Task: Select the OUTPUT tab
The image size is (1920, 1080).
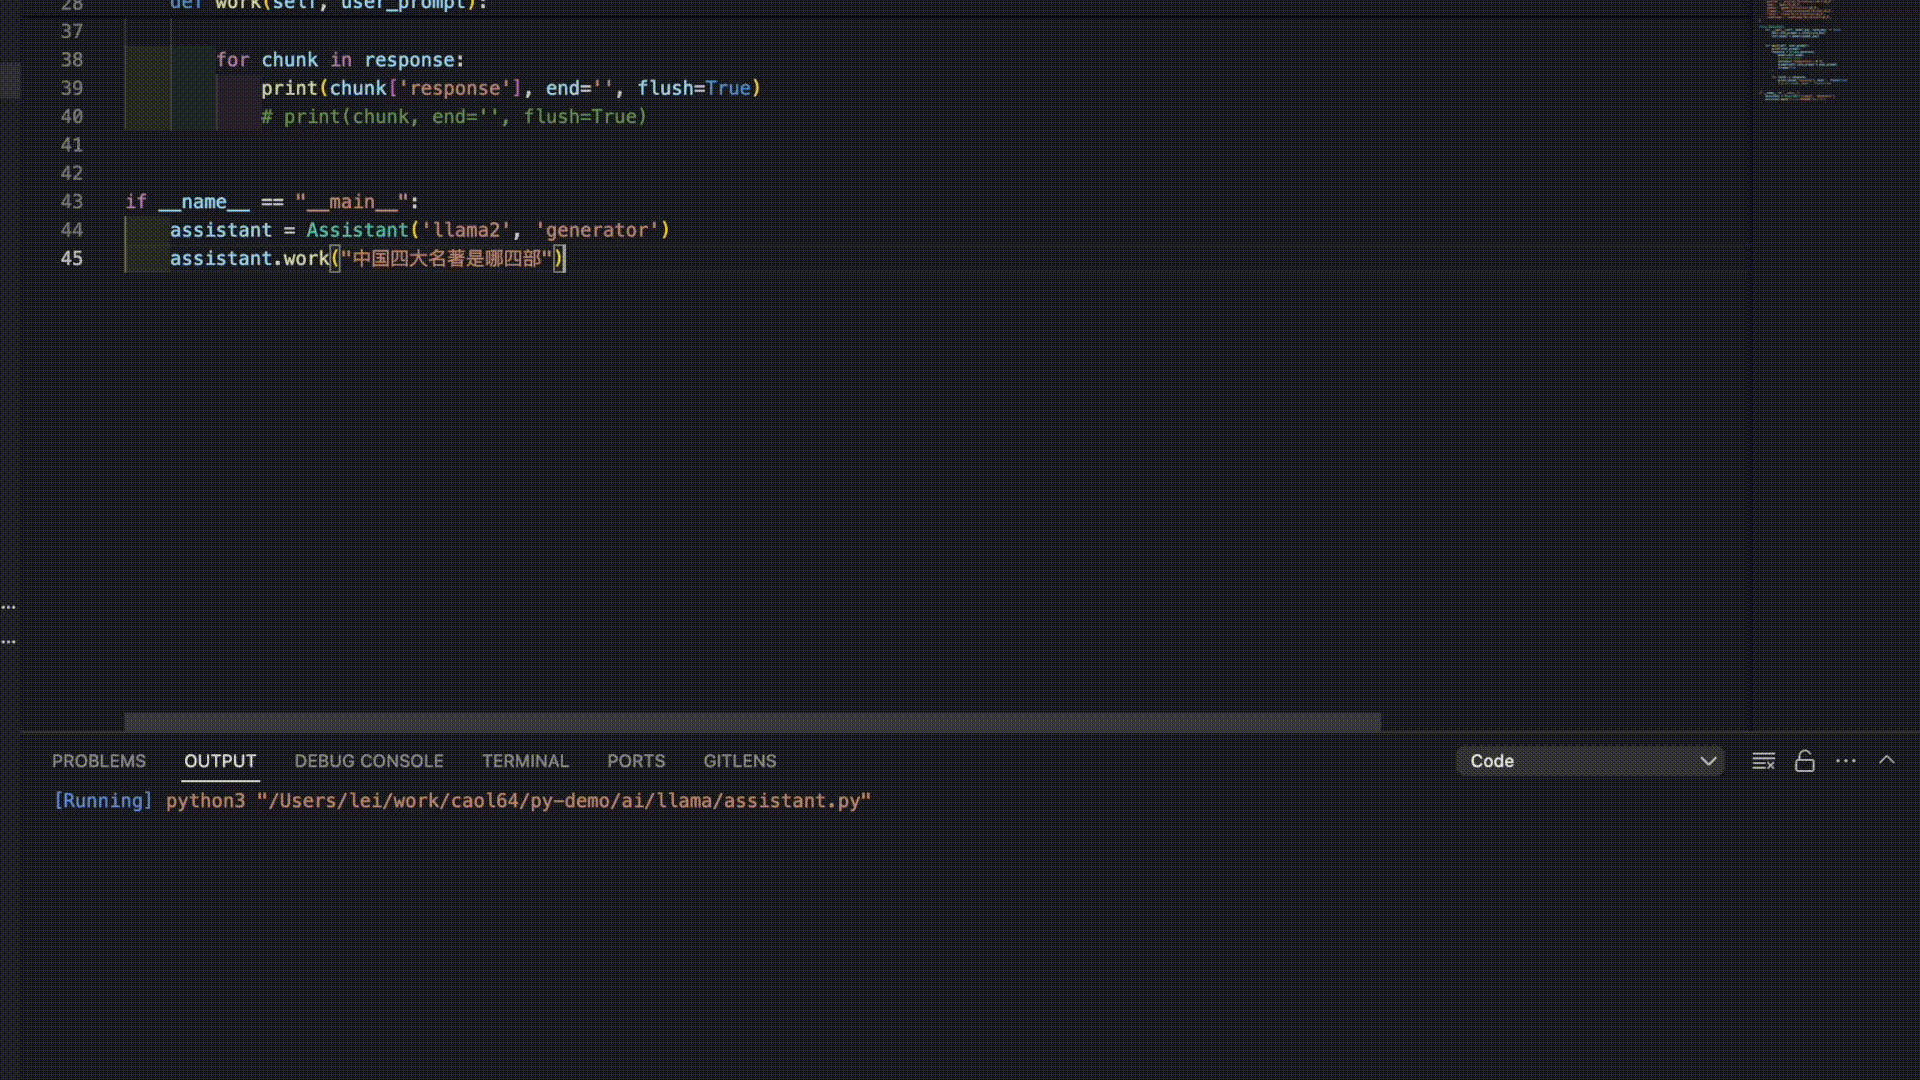Action: tap(220, 761)
